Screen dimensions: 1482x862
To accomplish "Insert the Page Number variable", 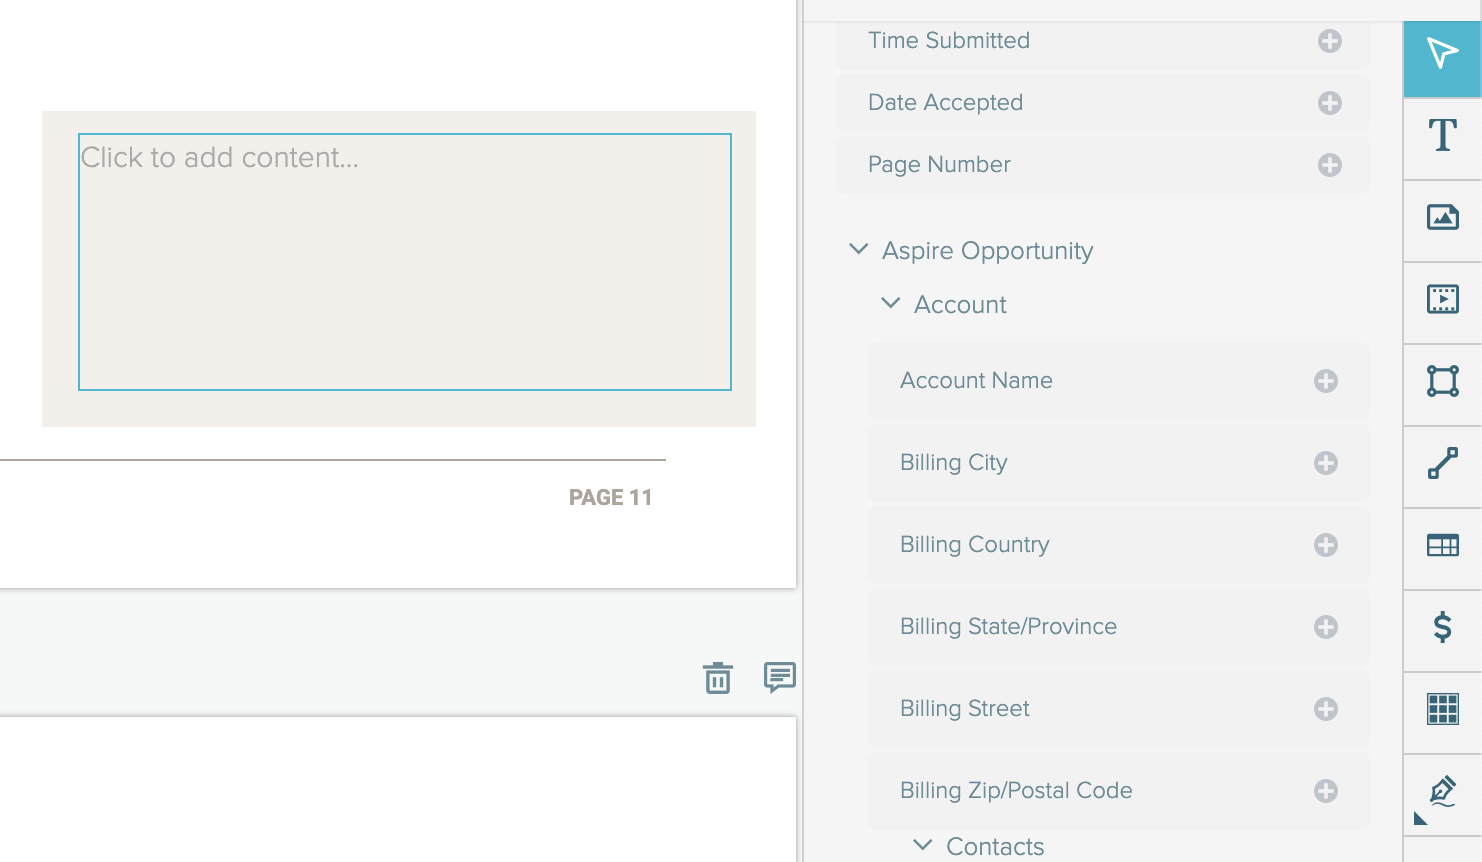I will tap(1329, 165).
